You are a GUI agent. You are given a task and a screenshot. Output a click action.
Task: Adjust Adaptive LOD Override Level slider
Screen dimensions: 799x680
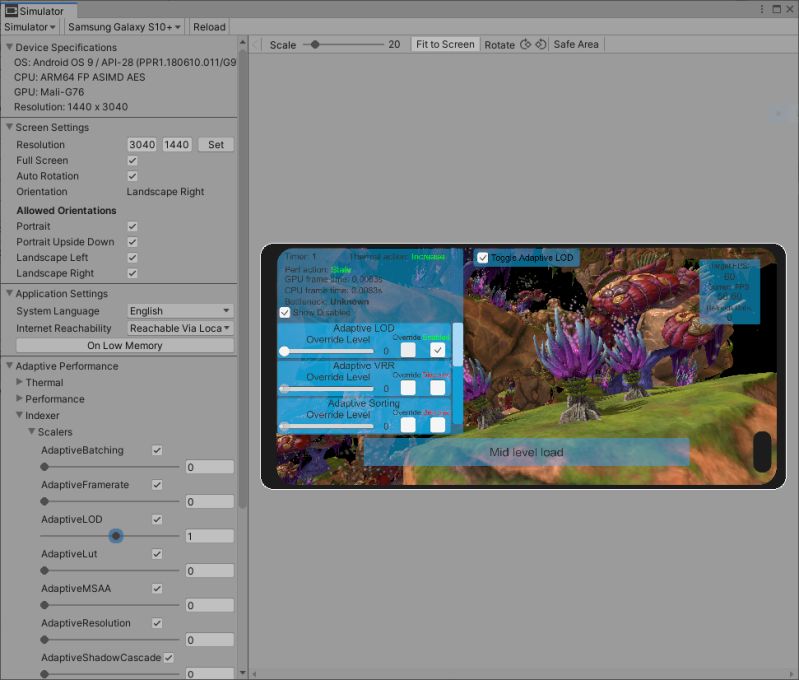click(x=327, y=351)
